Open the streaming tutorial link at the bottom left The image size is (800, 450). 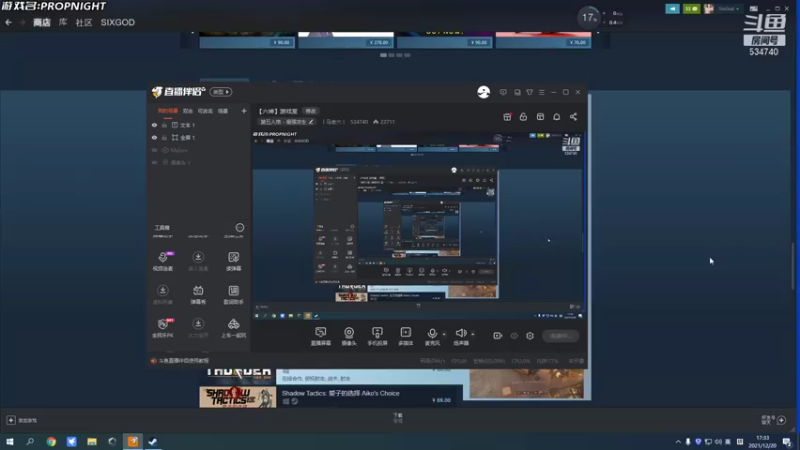pyautogui.click(x=180, y=361)
